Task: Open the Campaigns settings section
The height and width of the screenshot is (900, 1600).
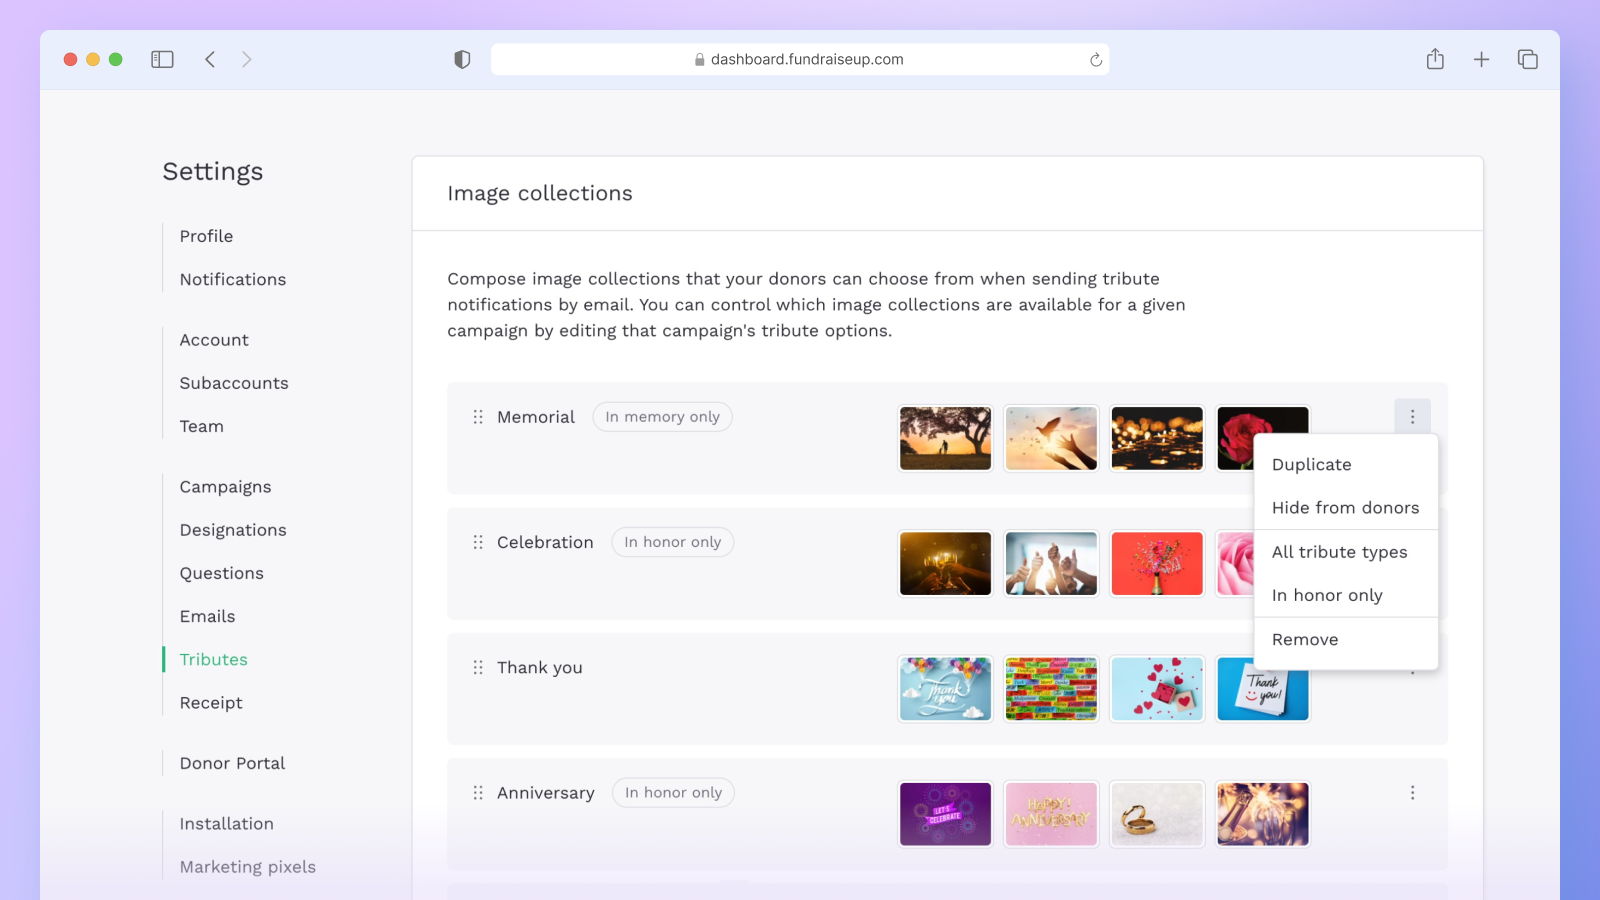Action: [225, 487]
